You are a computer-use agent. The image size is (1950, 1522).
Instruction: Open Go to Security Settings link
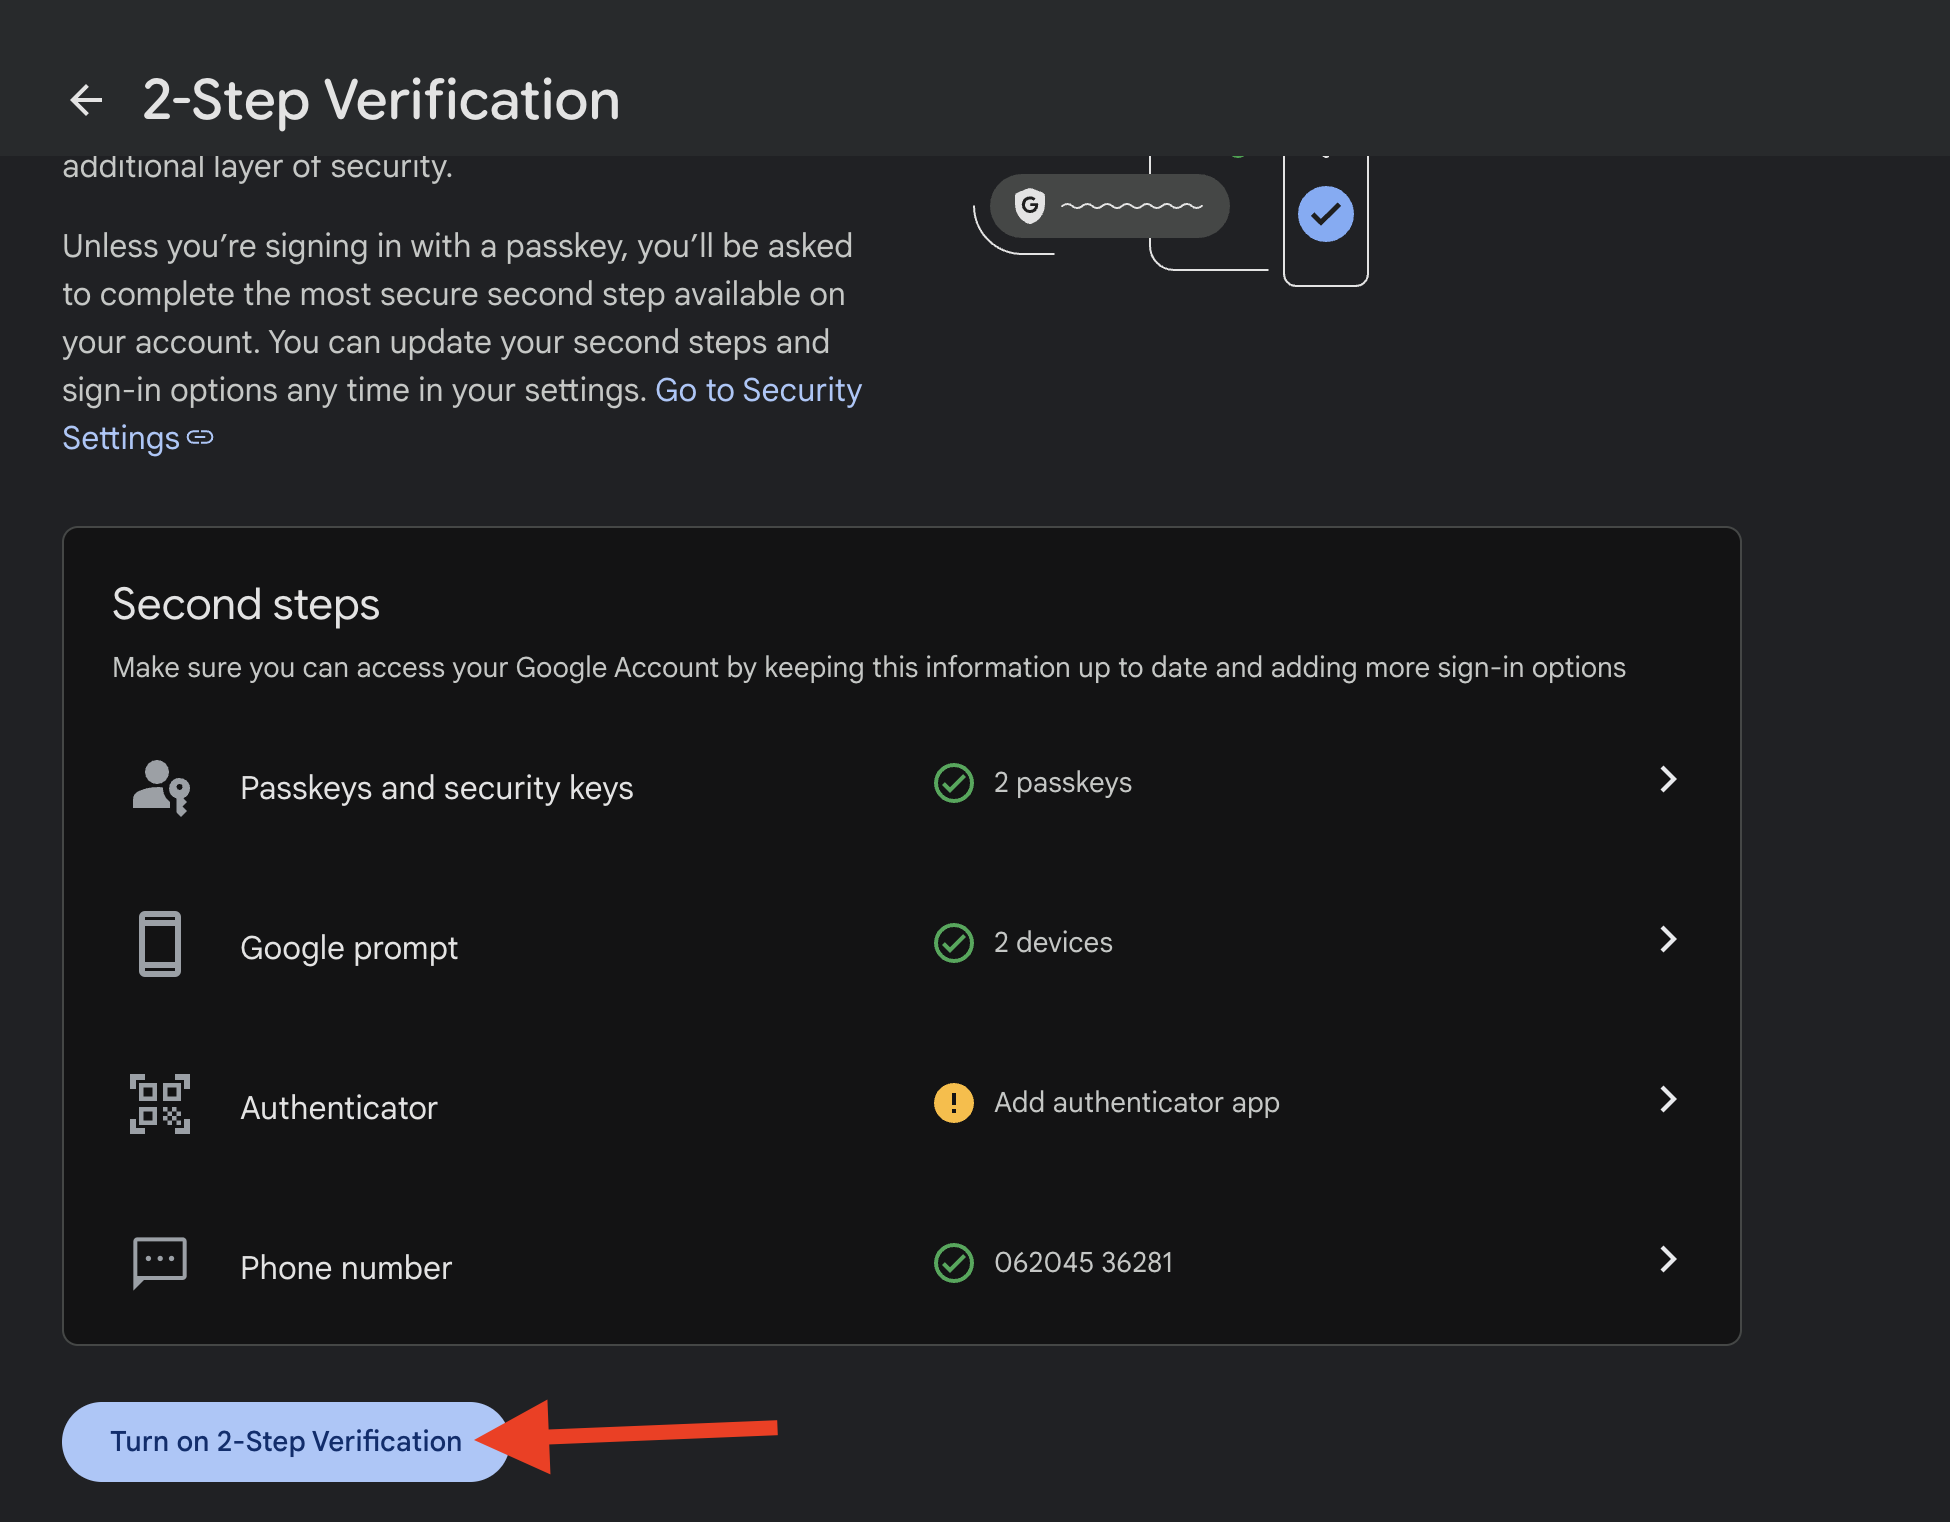758,390
